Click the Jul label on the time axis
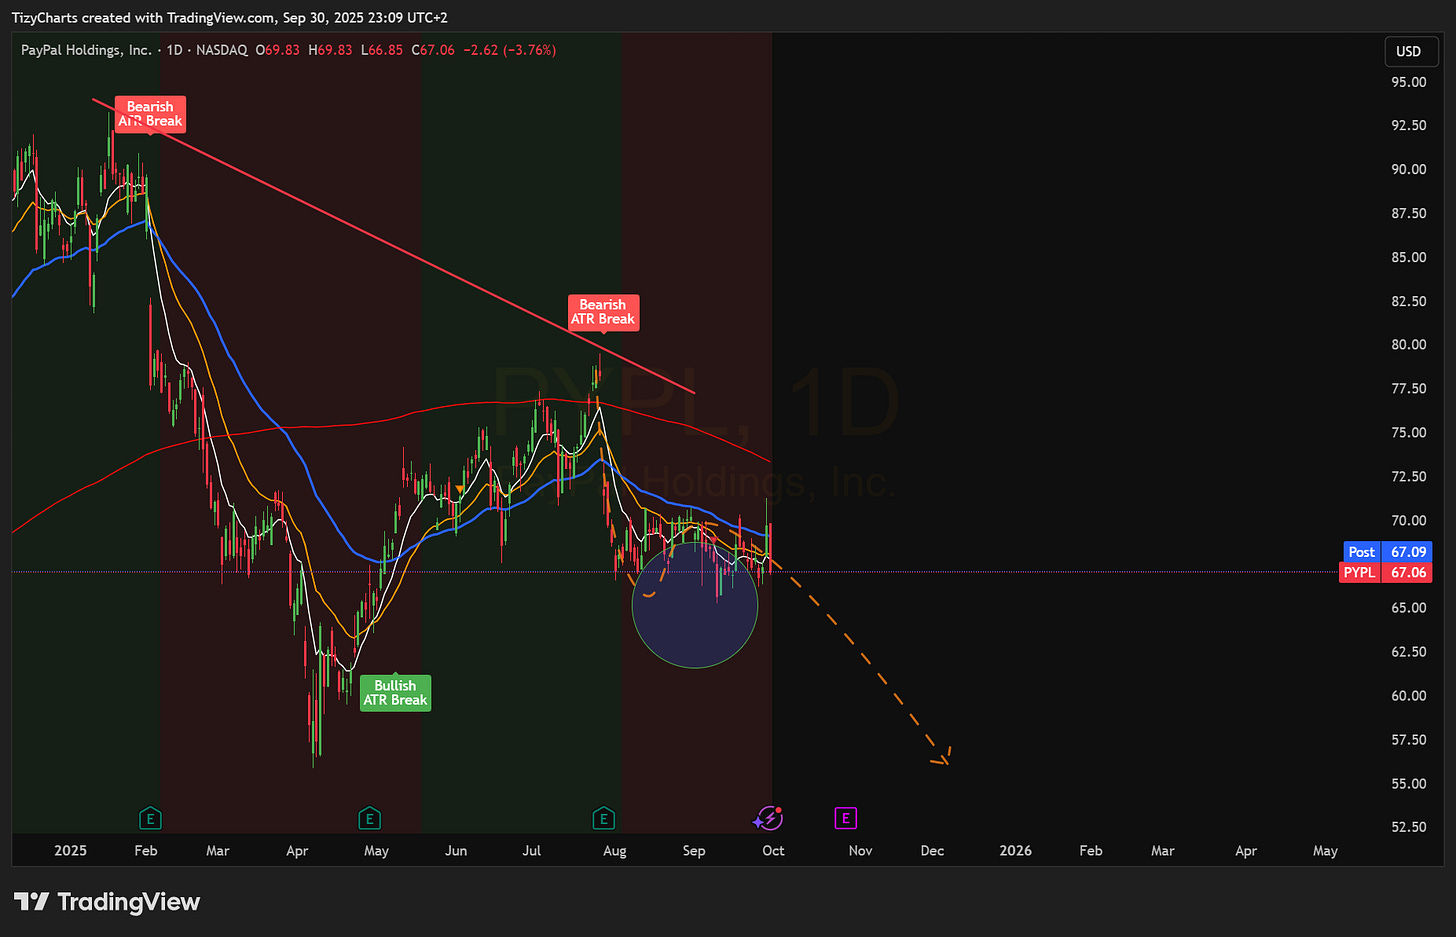 532,851
